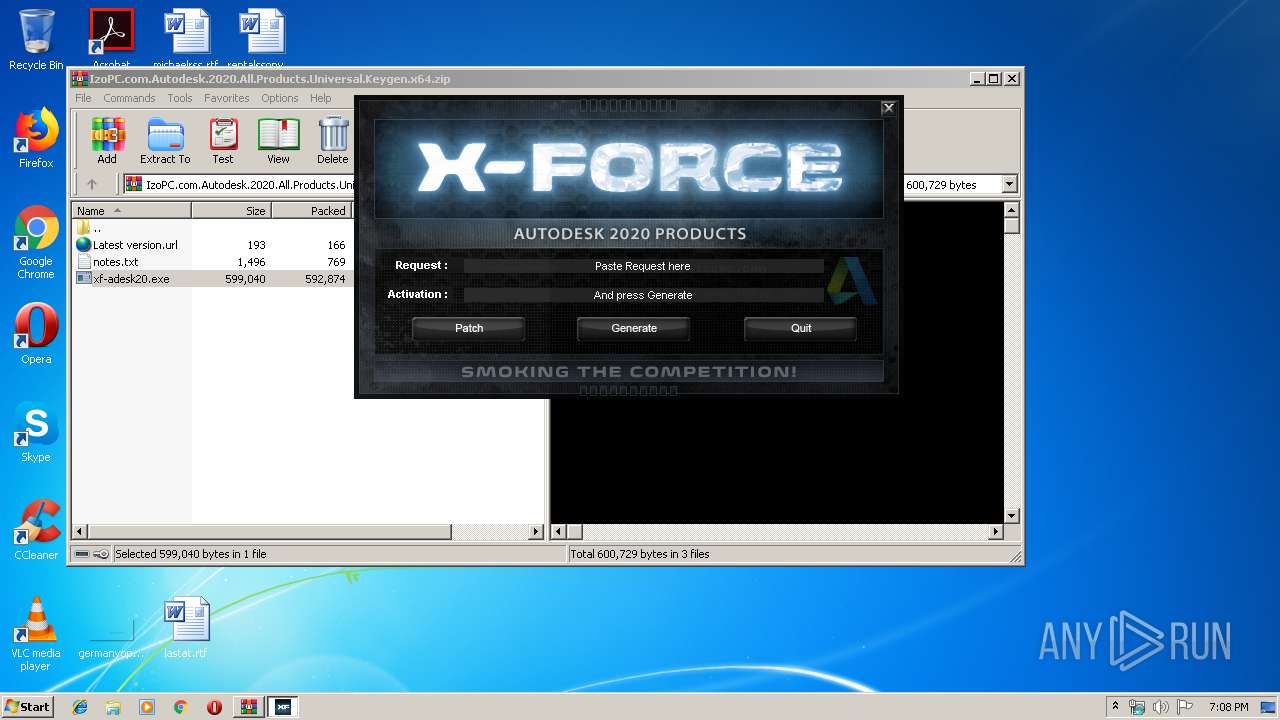The width and height of the screenshot is (1280, 720).
Task: Close the X-Force keygen window
Action: [x=888, y=107]
